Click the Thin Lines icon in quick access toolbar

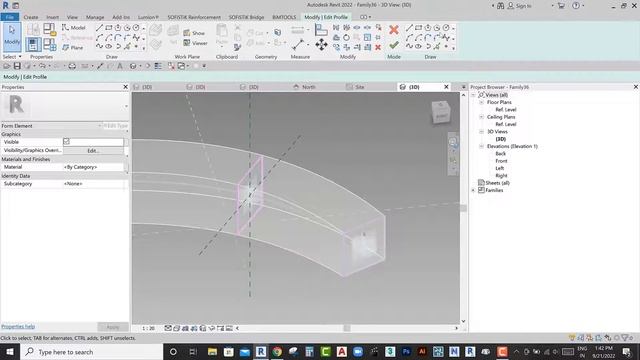tap(158, 66)
